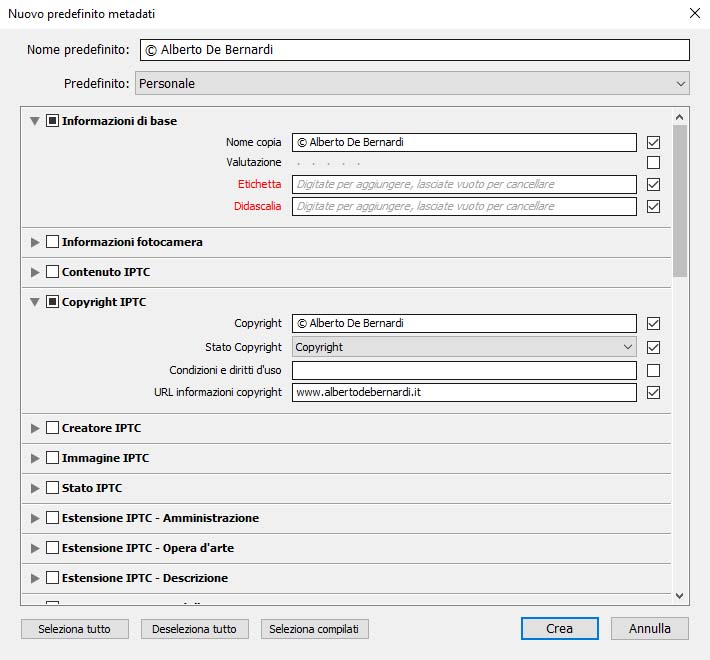The image size is (710, 660).
Task: Expand the Creatore IPTC section
Action: (35, 428)
